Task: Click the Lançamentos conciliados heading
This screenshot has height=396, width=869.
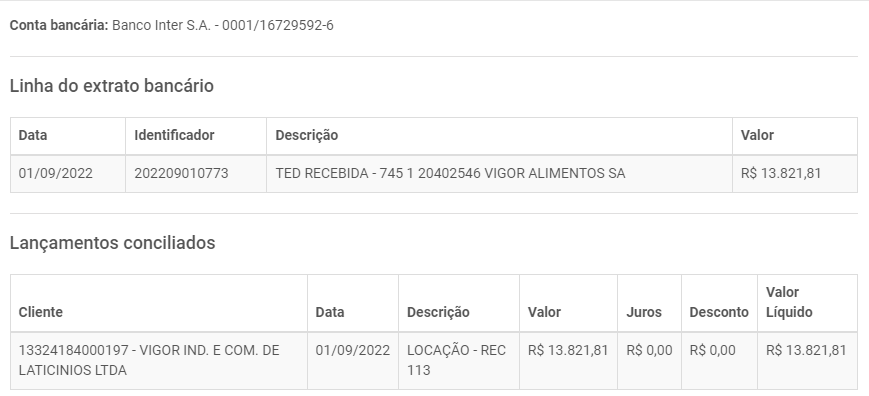Action: click(x=113, y=243)
